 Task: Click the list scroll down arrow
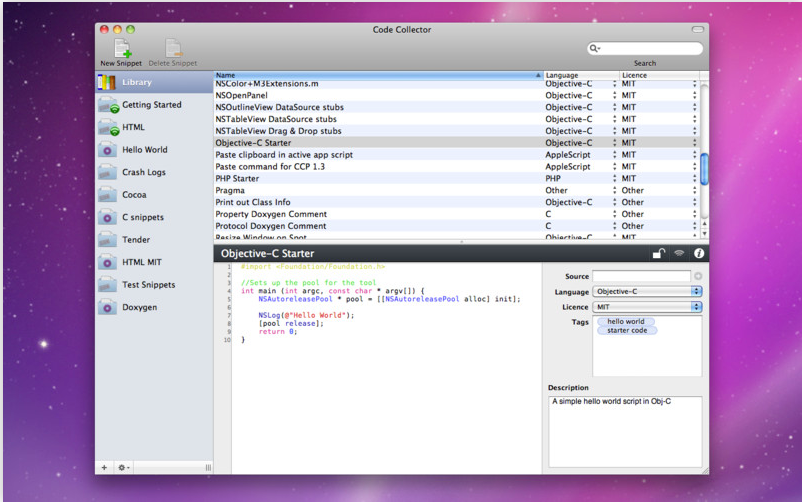pyautogui.click(x=704, y=233)
